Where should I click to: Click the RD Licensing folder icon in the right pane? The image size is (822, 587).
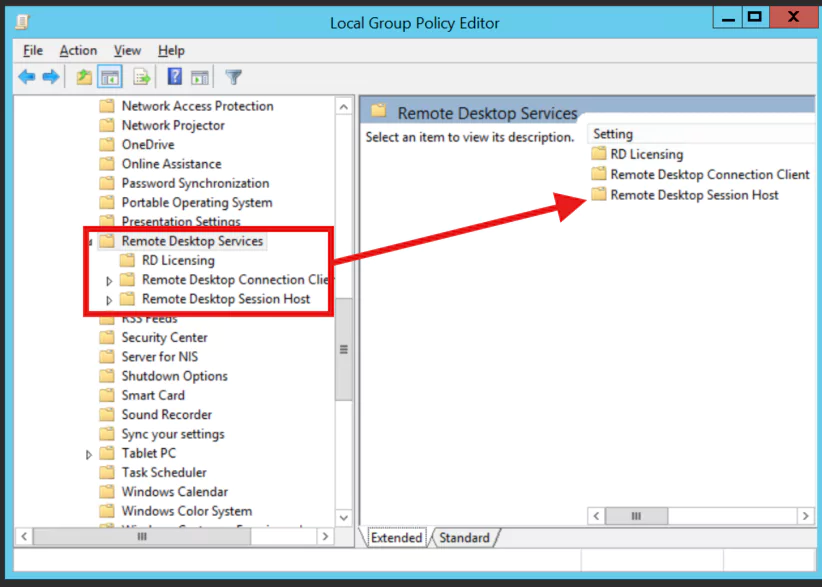pyautogui.click(x=599, y=154)
